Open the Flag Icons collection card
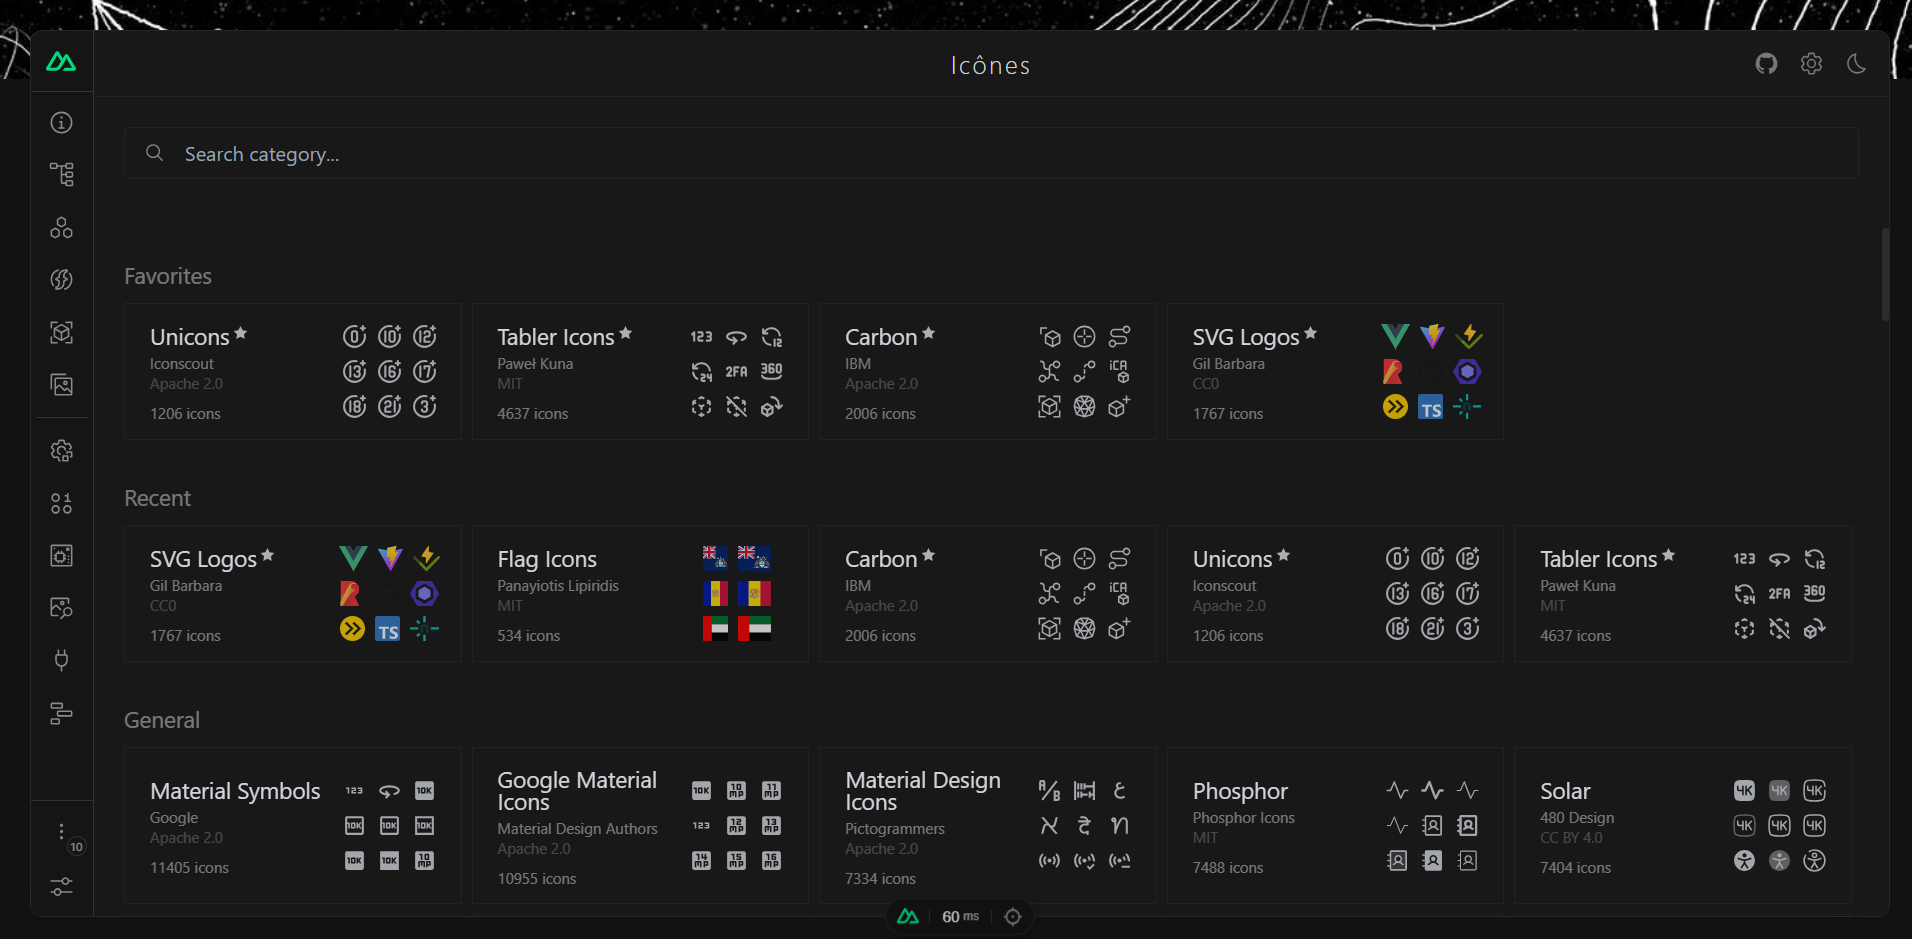 coord(640,594)
